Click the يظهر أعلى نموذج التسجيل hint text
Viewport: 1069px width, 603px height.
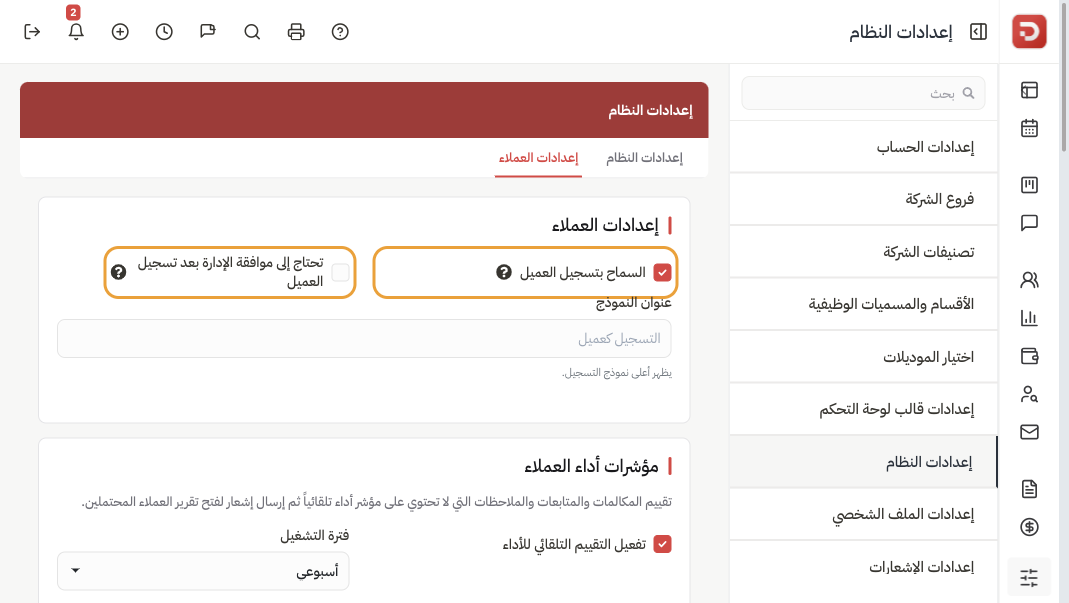pos(617,373)
